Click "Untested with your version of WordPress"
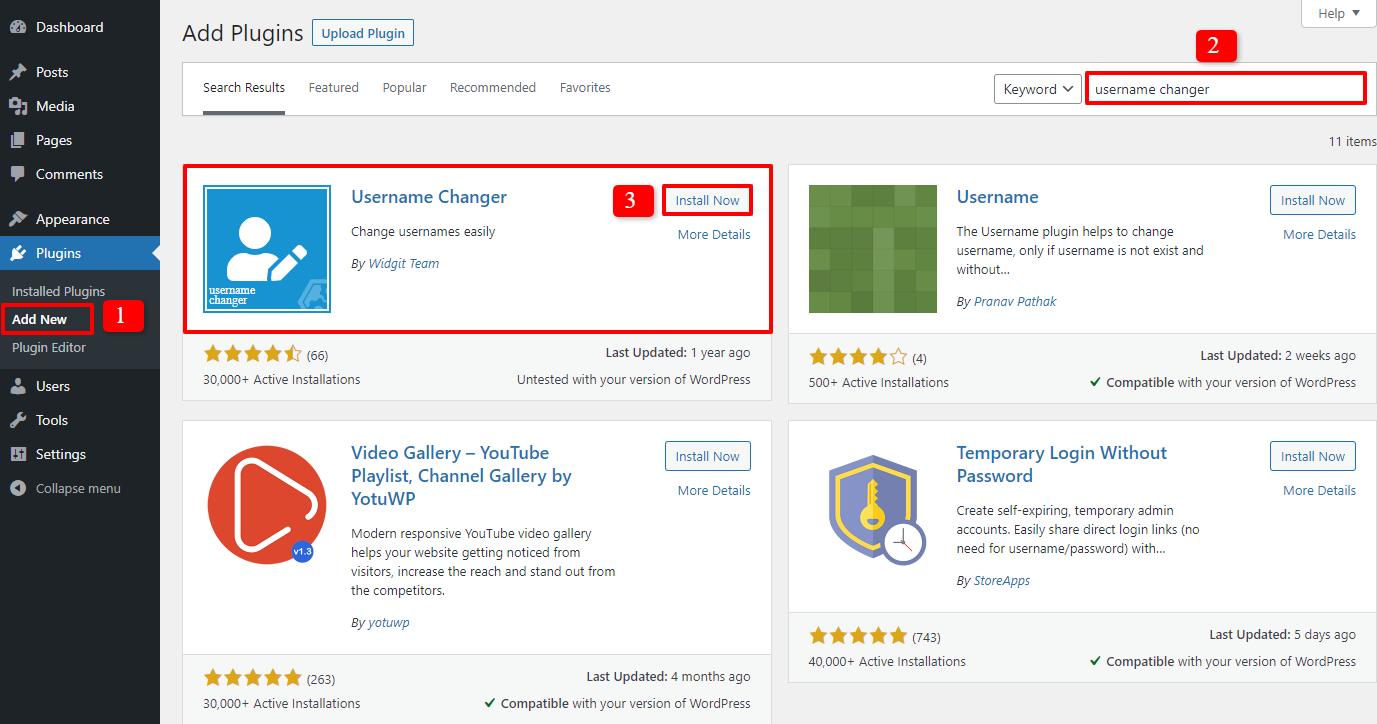The height and width of the screenshot is (724, 1377). tap(633, 379)
